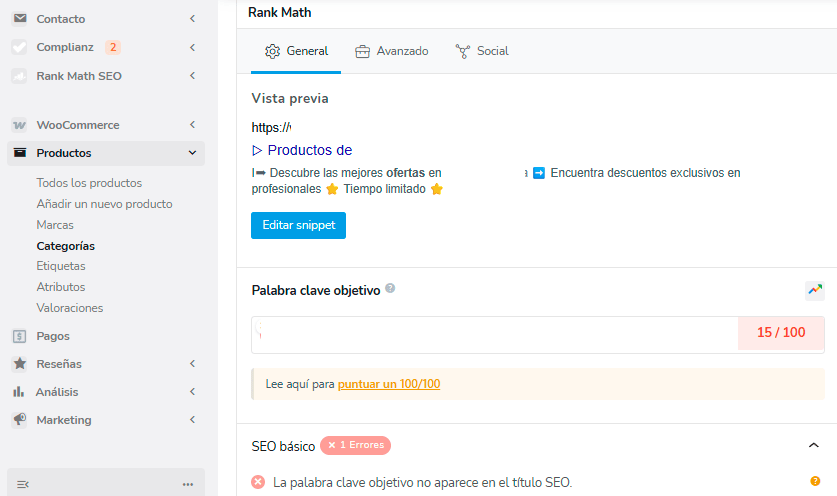Open the Etiquetas submenu item

point(61,266)
